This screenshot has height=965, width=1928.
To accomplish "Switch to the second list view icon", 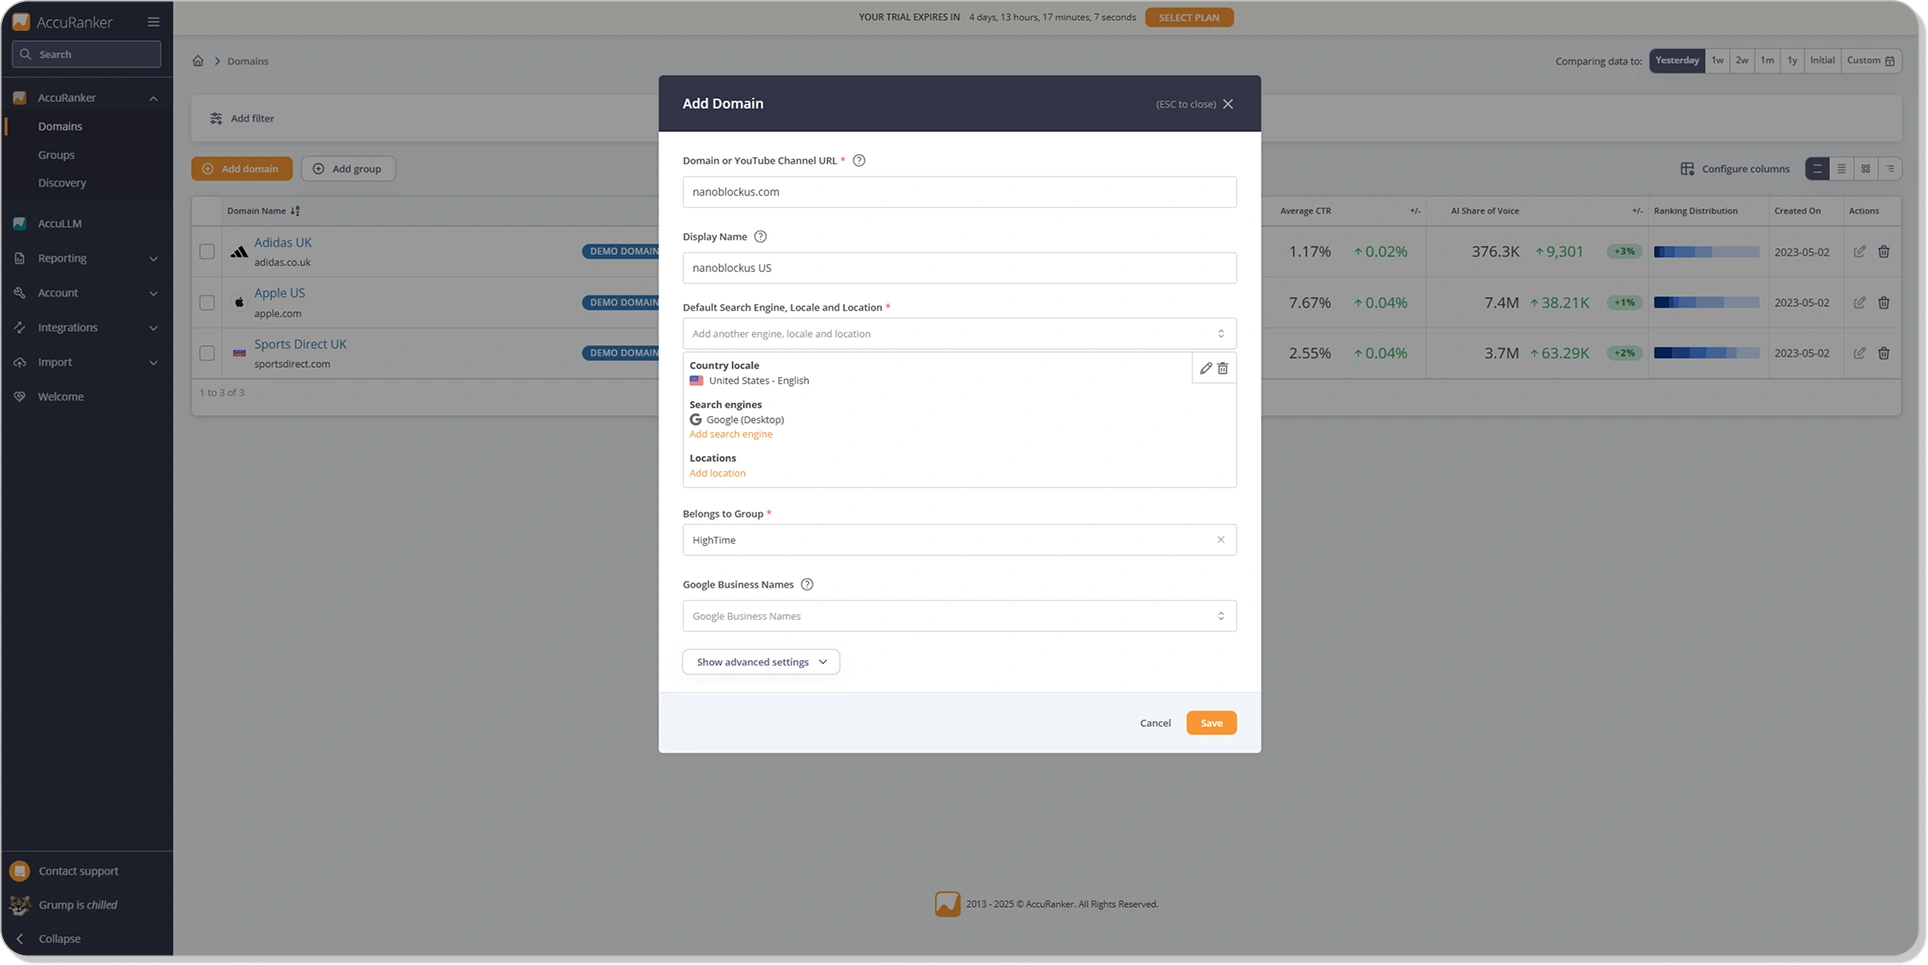I will coord(1842,169).
